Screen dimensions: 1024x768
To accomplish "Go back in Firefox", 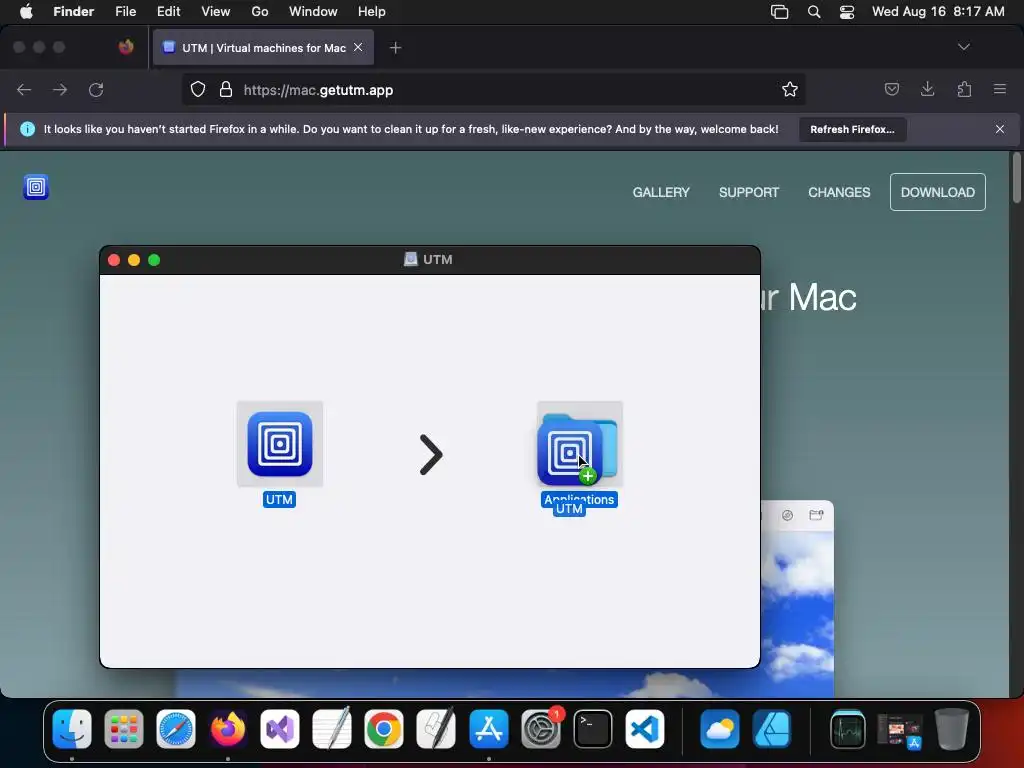I will [x=24, y=89].
